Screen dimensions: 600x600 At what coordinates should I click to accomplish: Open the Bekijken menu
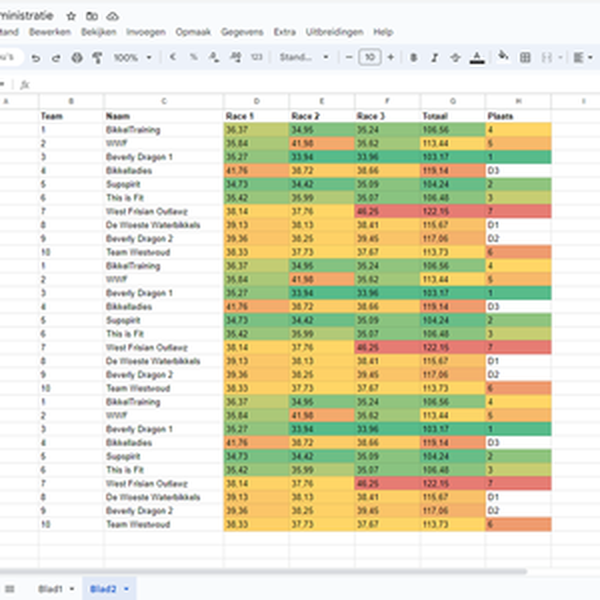(99, 32)
